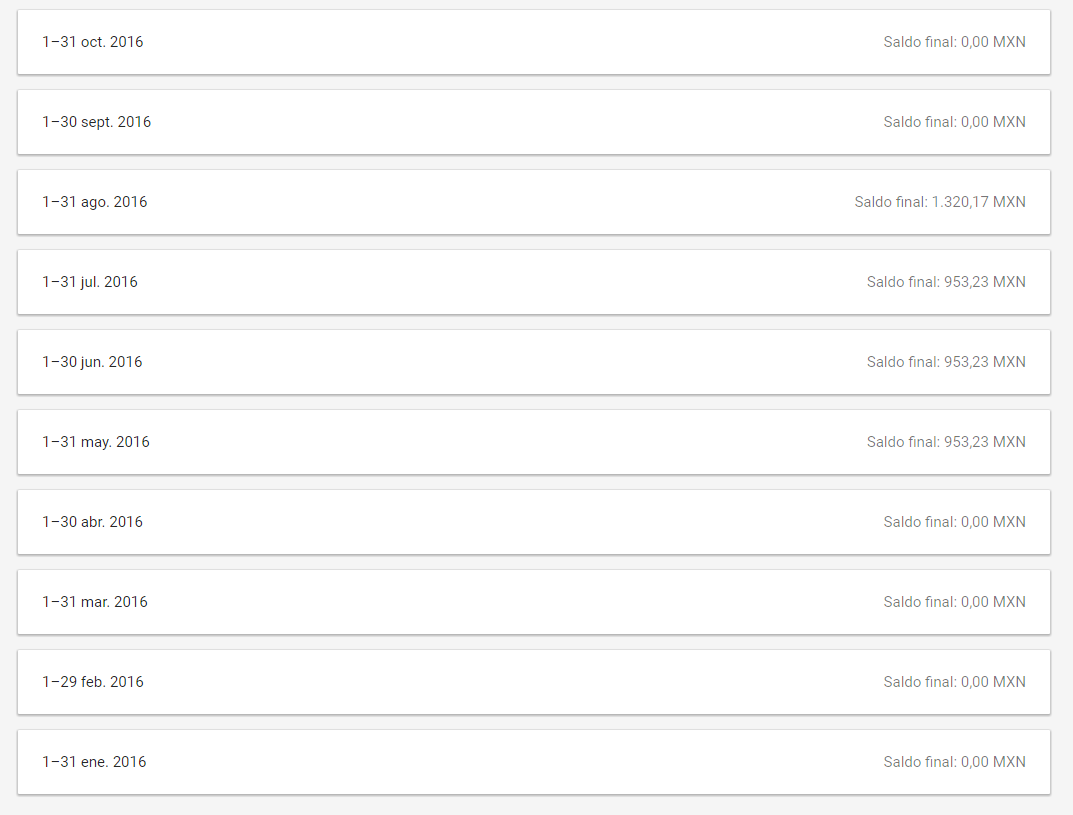Screen dimensions: 1073x815
Task: Open the 1–31 jul. 2016 period
Action: pos(534,282)
